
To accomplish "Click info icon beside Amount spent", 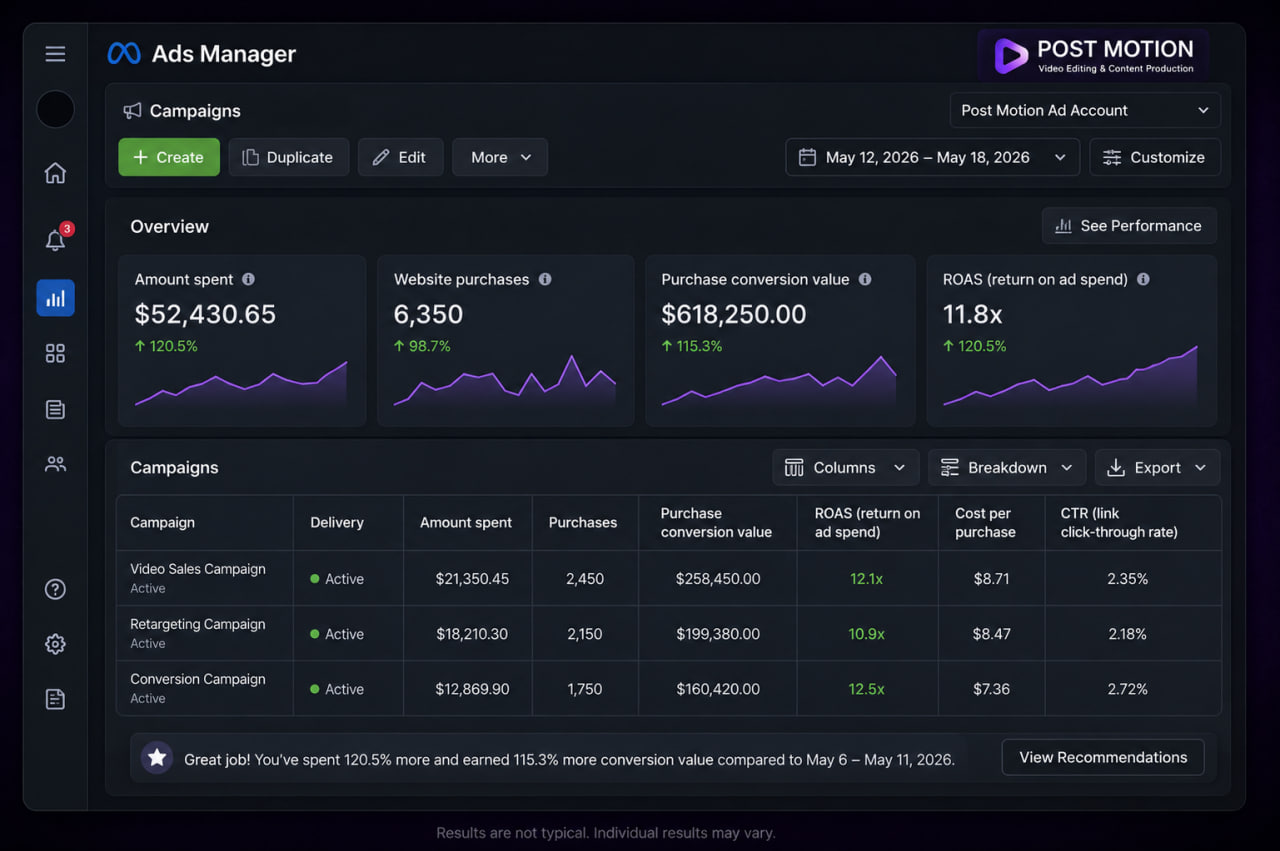I will [248, 279].
